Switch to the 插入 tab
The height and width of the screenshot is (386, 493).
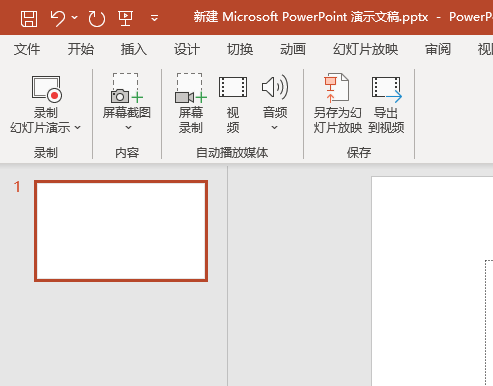click(x=134, y=49)
